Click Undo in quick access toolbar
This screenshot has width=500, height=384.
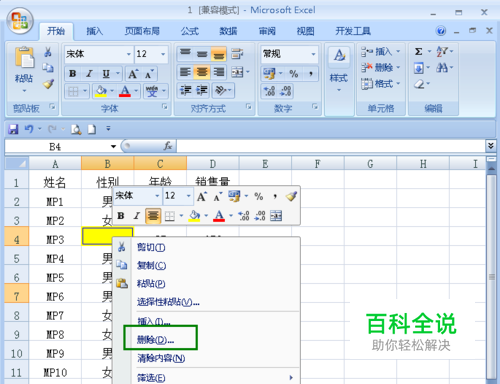[x=29, y=129]
